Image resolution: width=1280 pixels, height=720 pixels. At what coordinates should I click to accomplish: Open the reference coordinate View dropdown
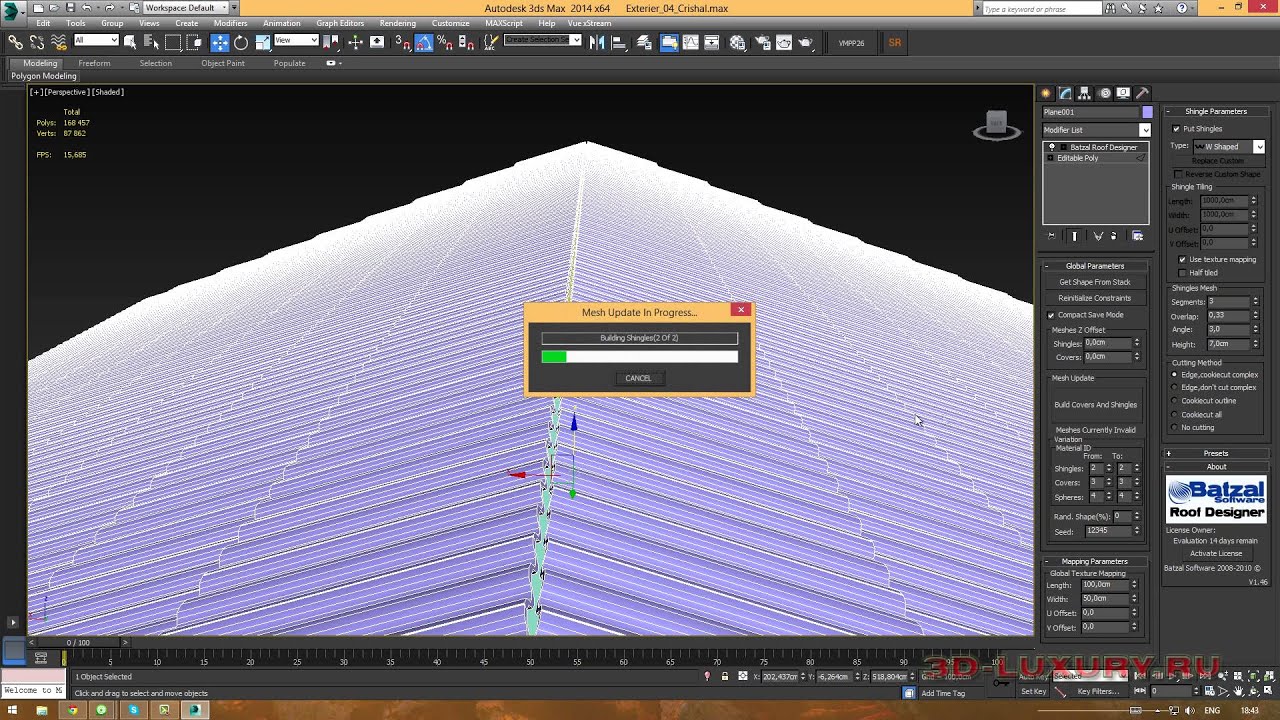point(296,40)
